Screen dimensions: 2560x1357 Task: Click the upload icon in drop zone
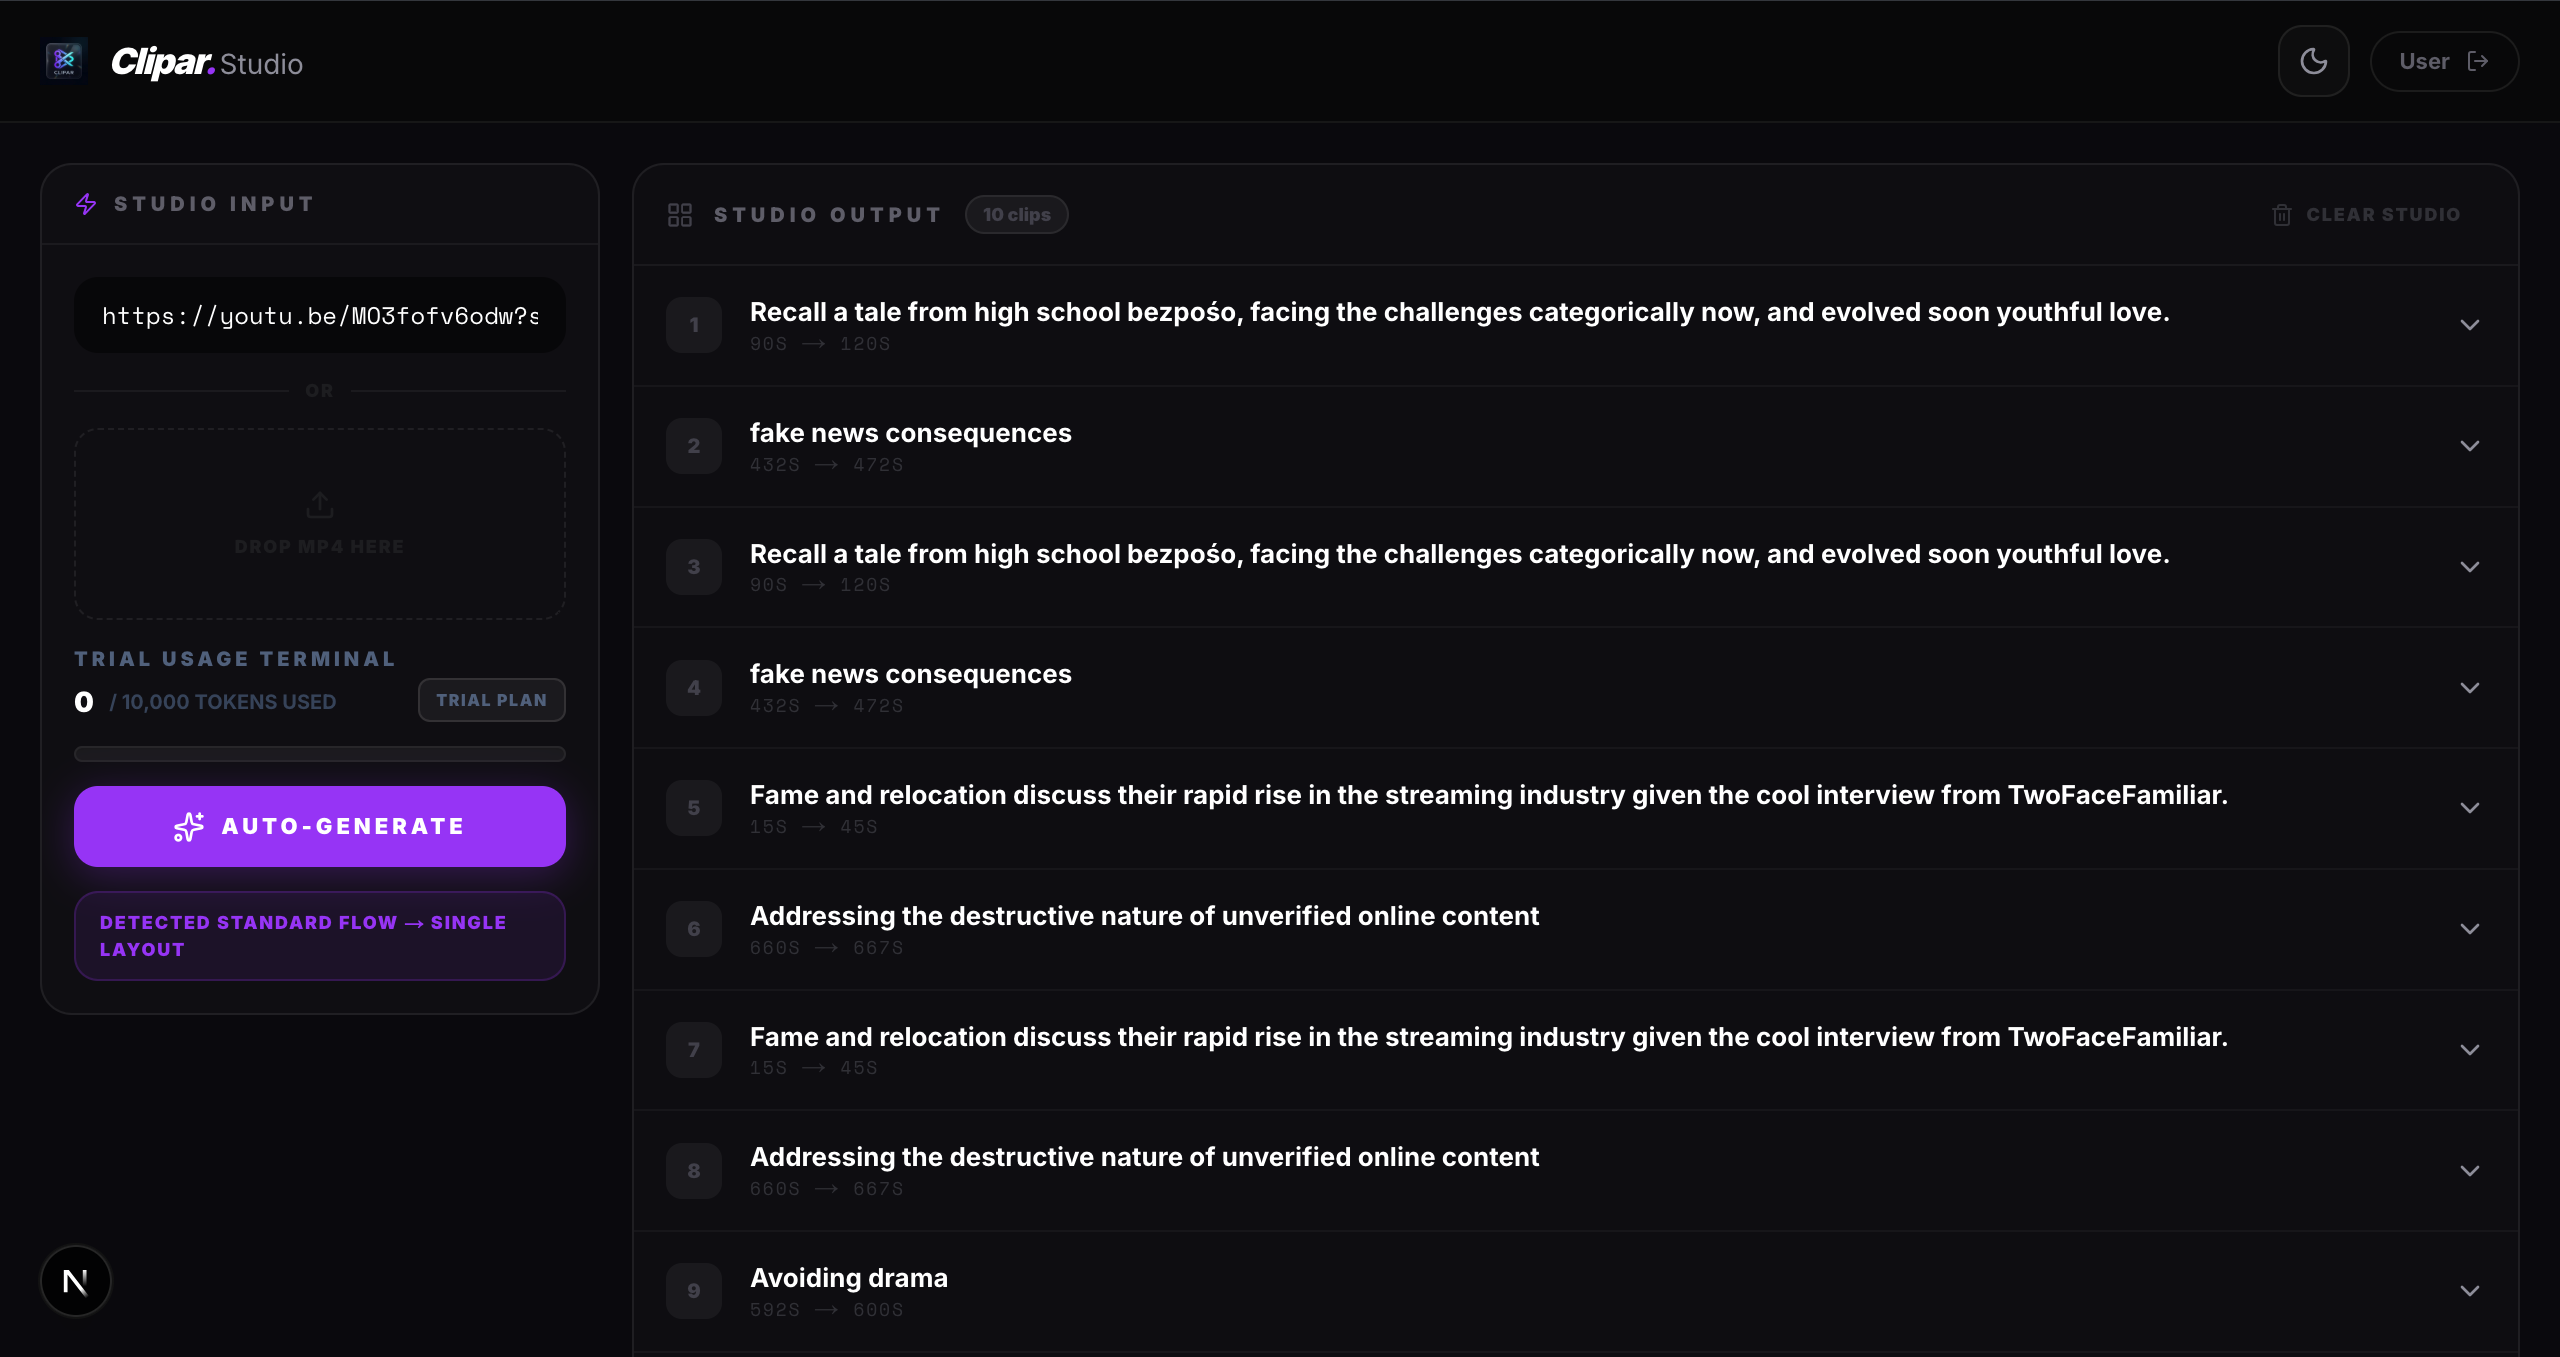[x=320, y=505]
